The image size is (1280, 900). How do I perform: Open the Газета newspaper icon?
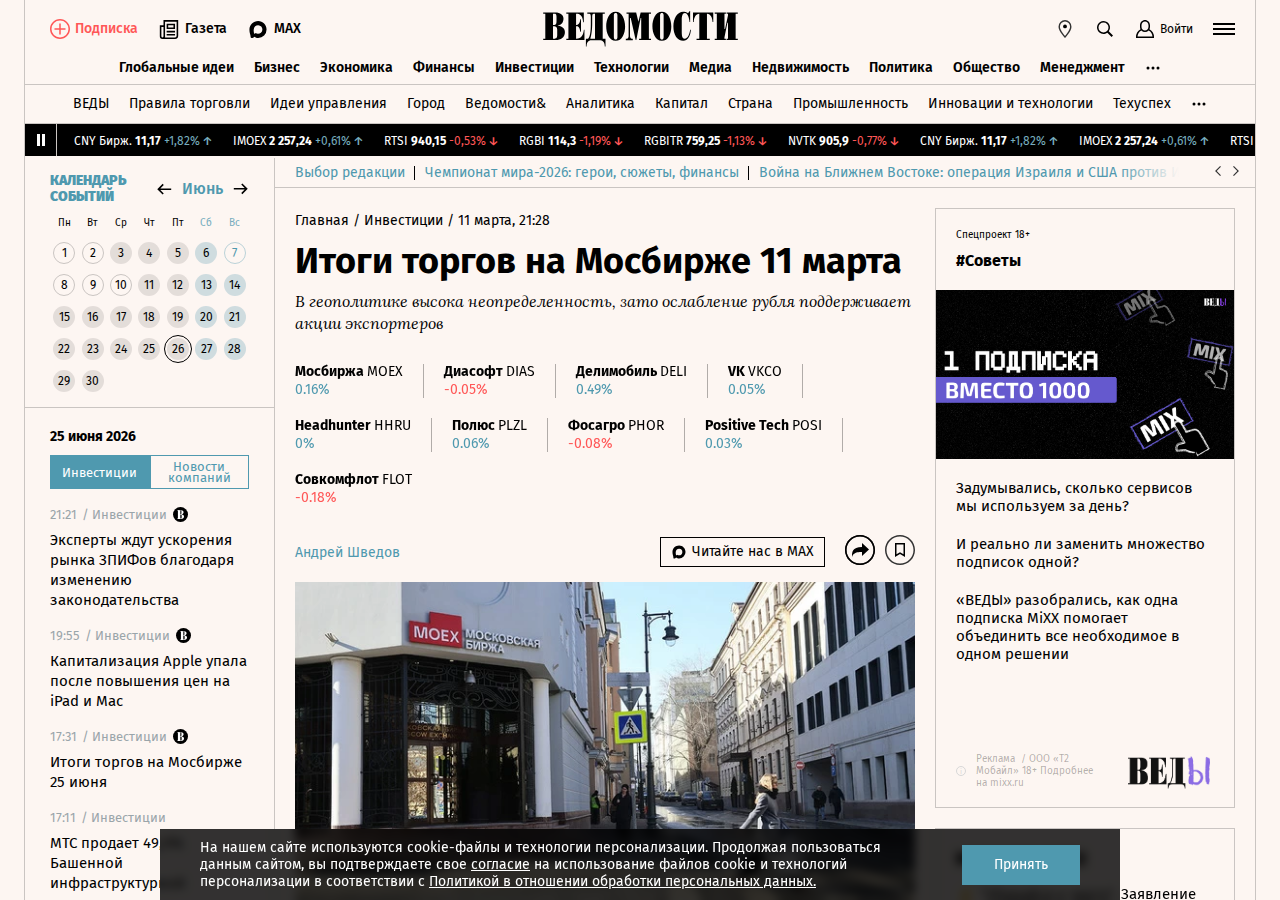169,29
